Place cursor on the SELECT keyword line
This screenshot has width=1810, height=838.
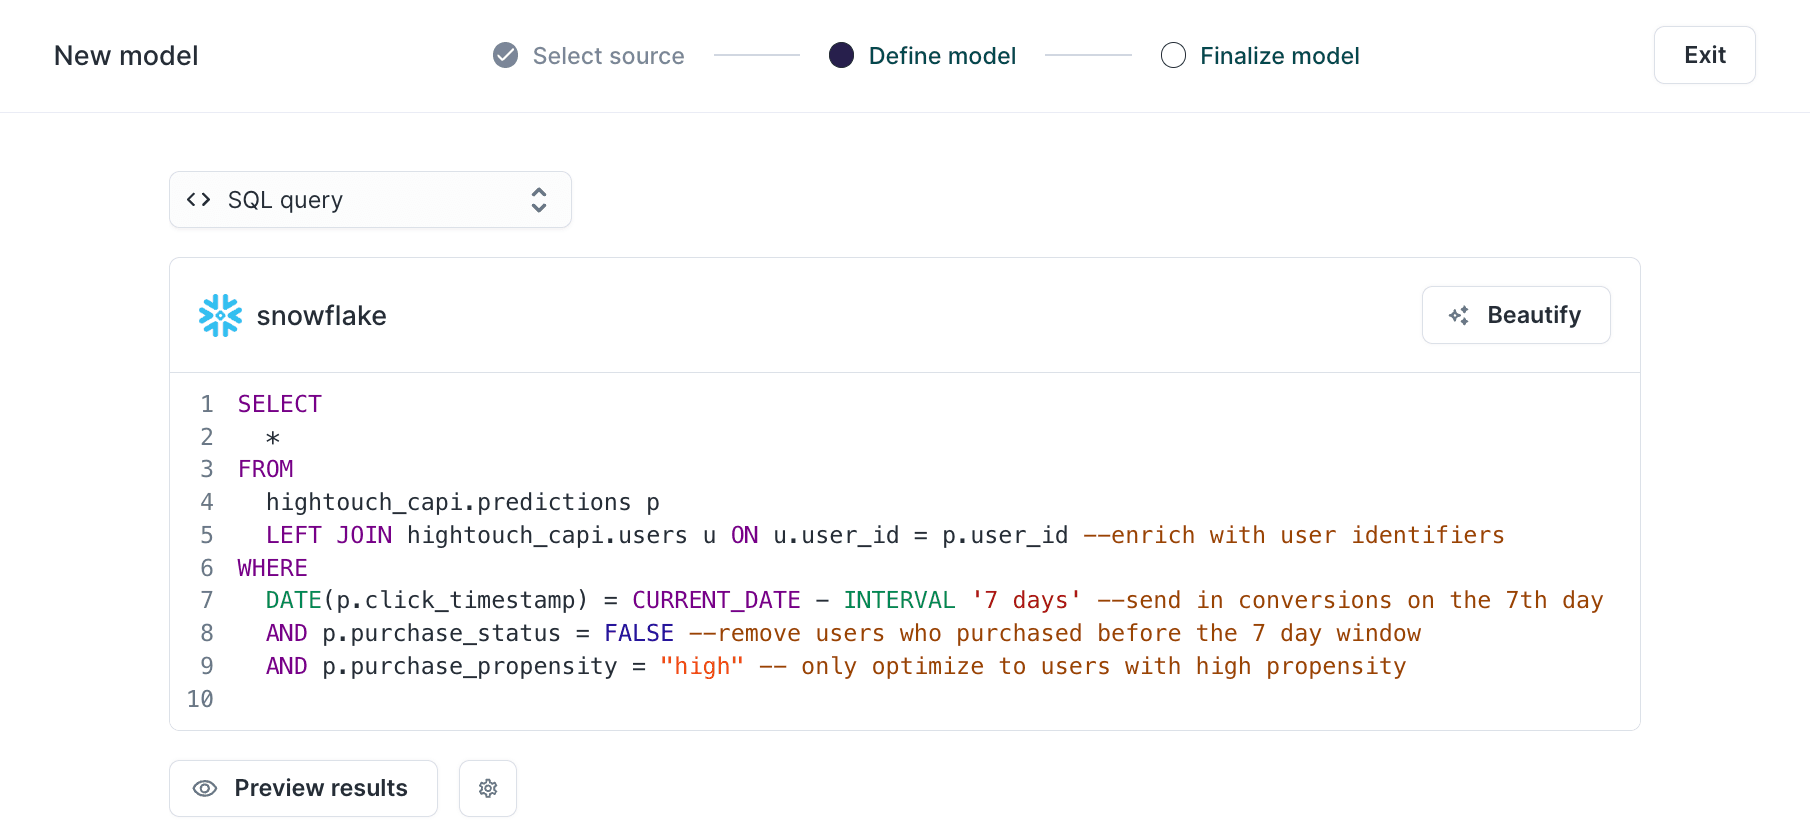pyautogui.click(x=280, y=404)
